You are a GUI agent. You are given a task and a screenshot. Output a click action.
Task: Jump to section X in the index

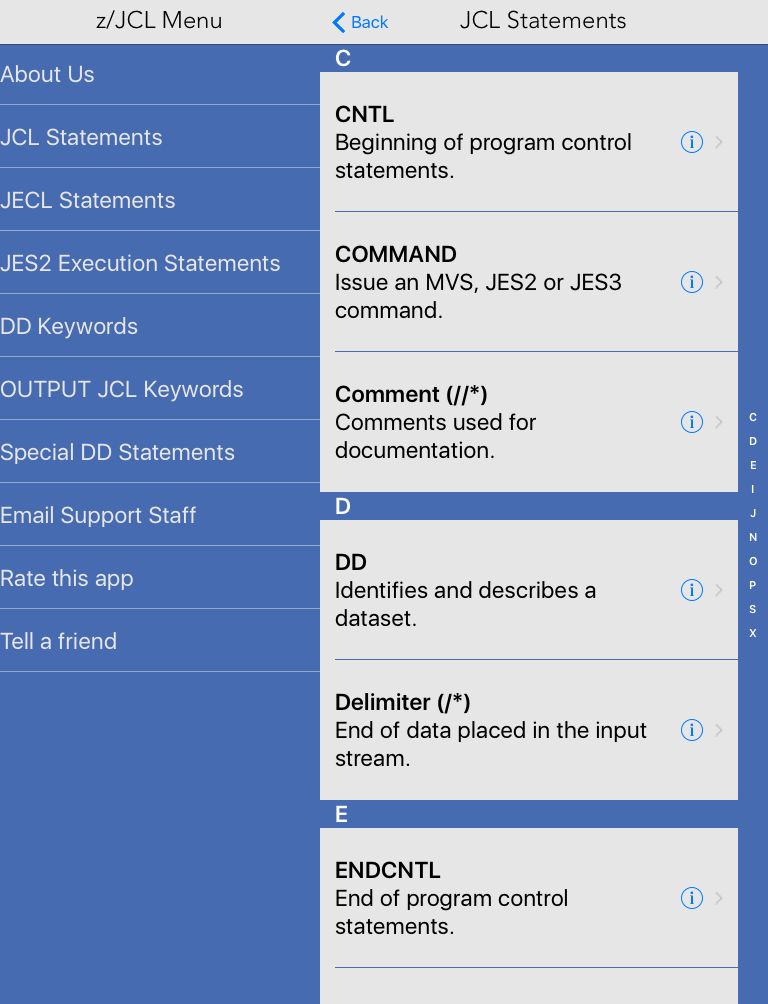click(753, 633)
